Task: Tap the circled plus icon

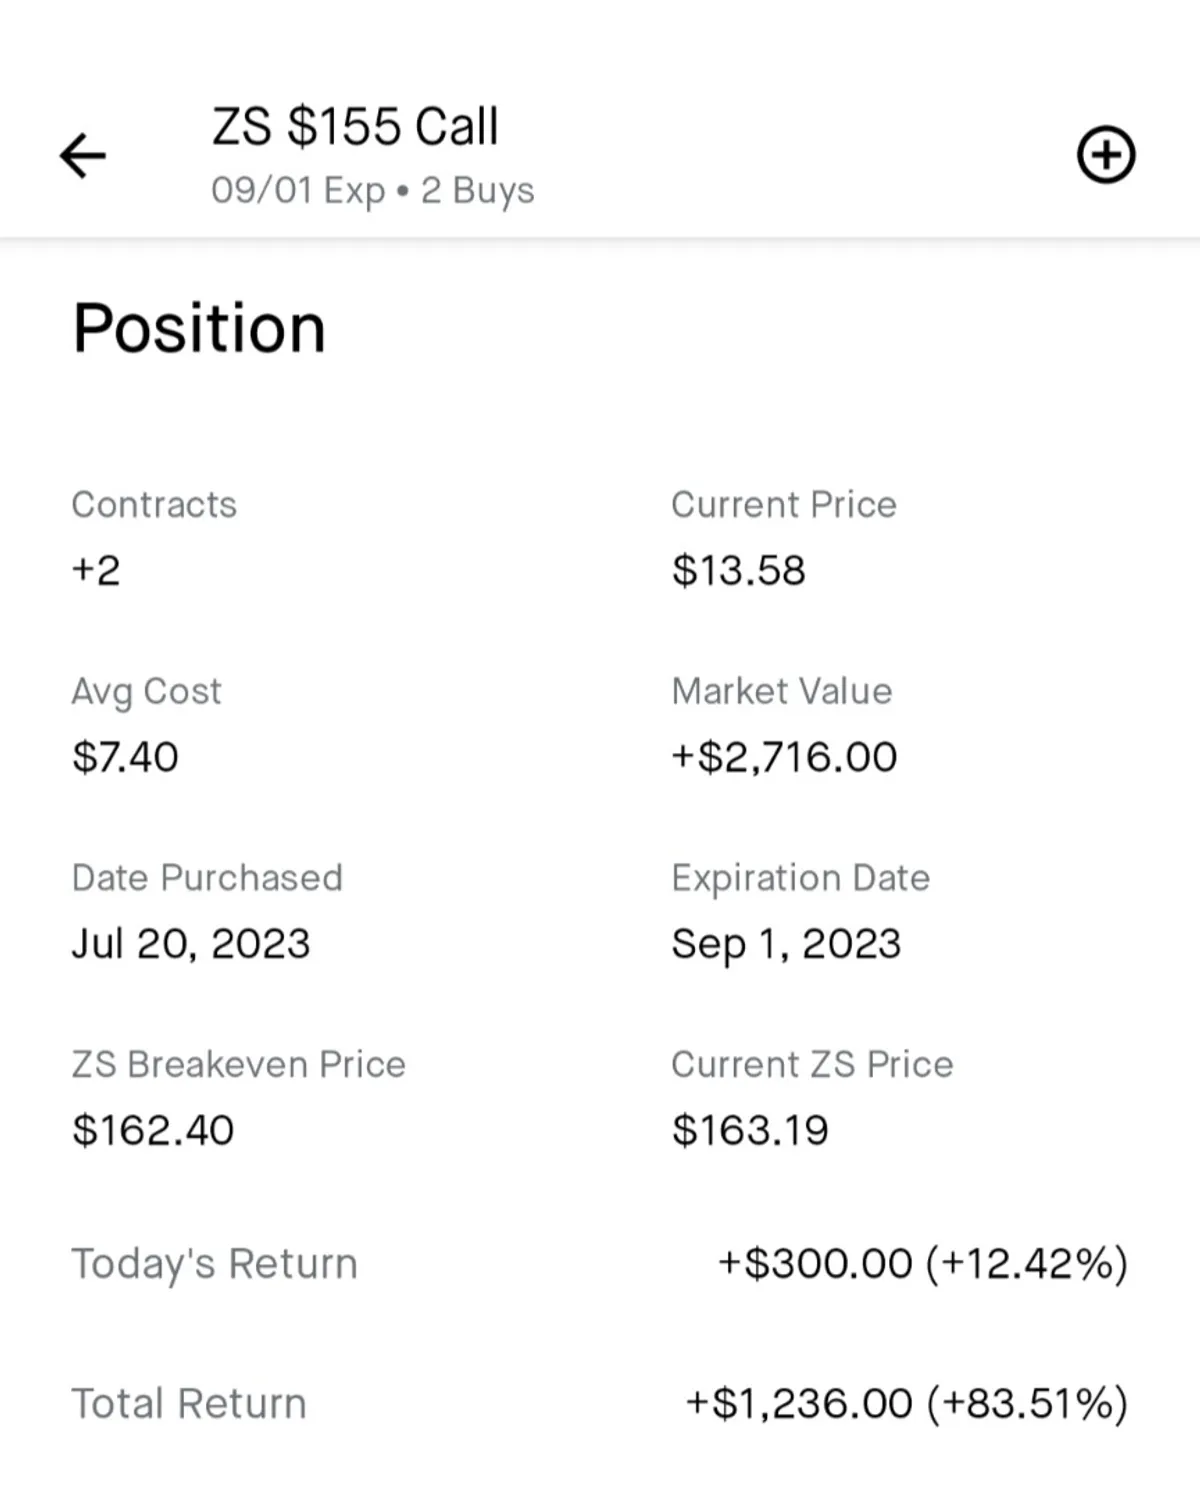Action: click(1105, 155)
